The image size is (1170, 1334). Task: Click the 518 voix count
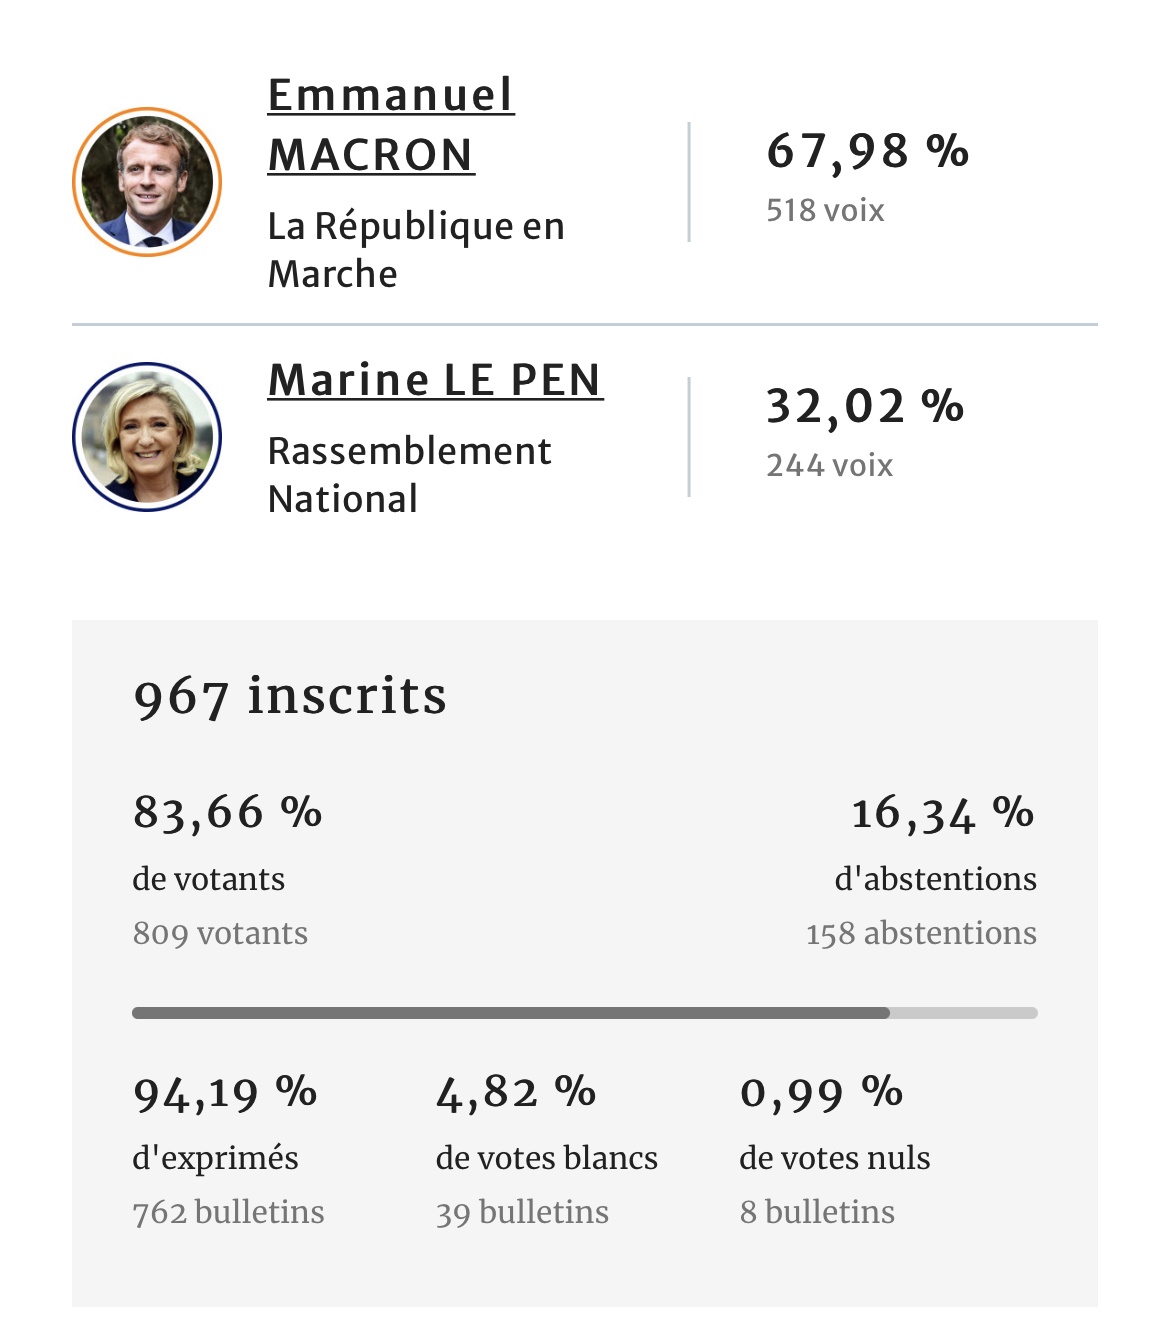click(825, 211)
